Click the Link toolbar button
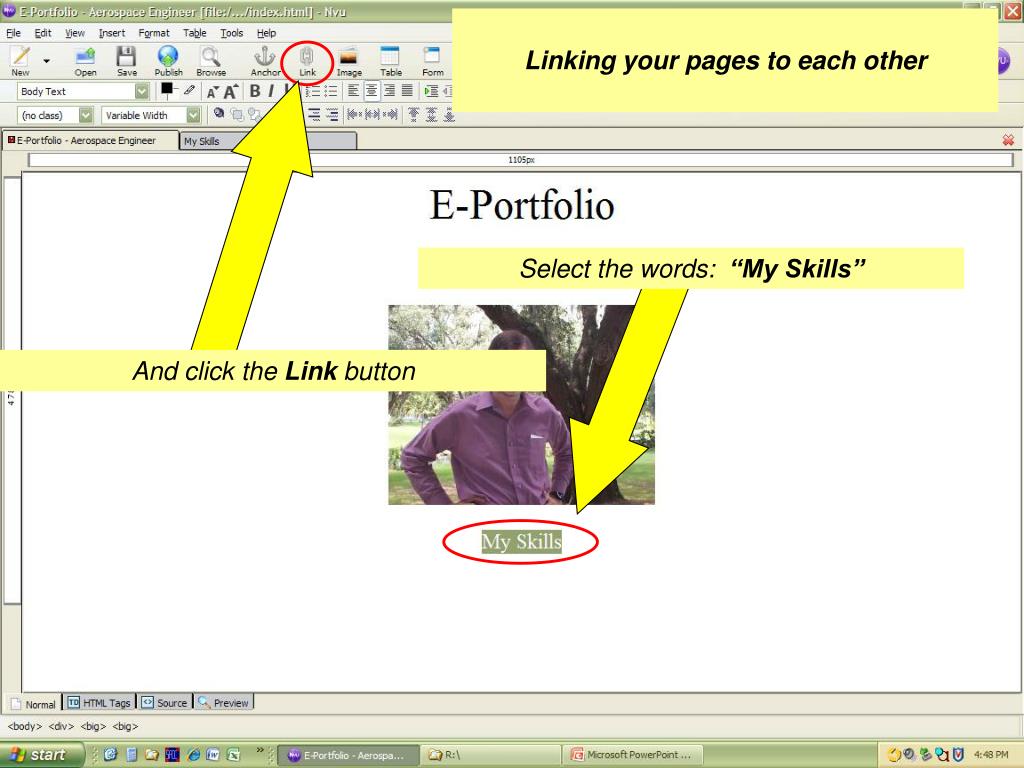 (307, 61)
